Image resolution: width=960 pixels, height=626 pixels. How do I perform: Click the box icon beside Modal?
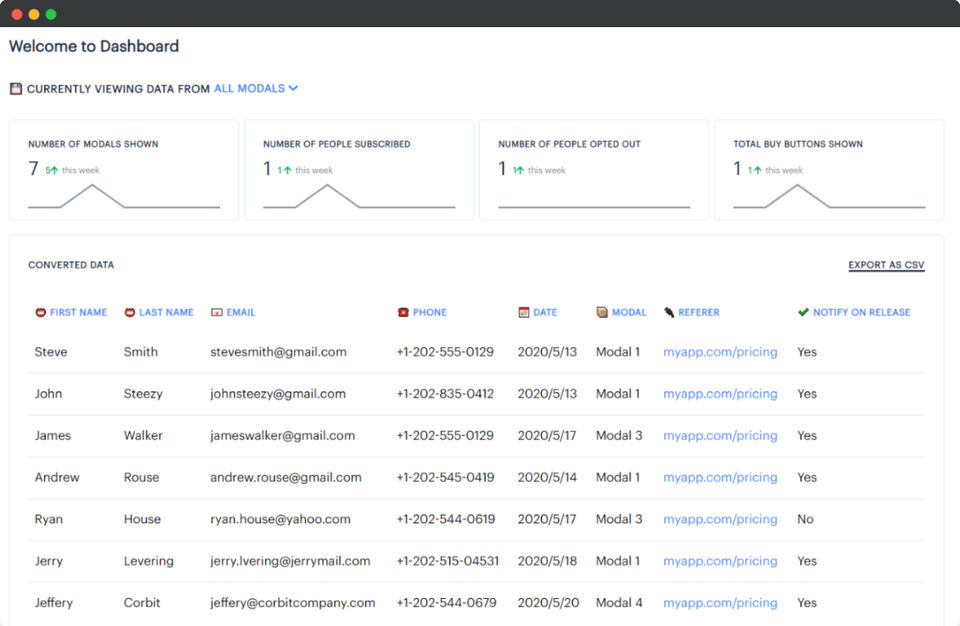602,312
